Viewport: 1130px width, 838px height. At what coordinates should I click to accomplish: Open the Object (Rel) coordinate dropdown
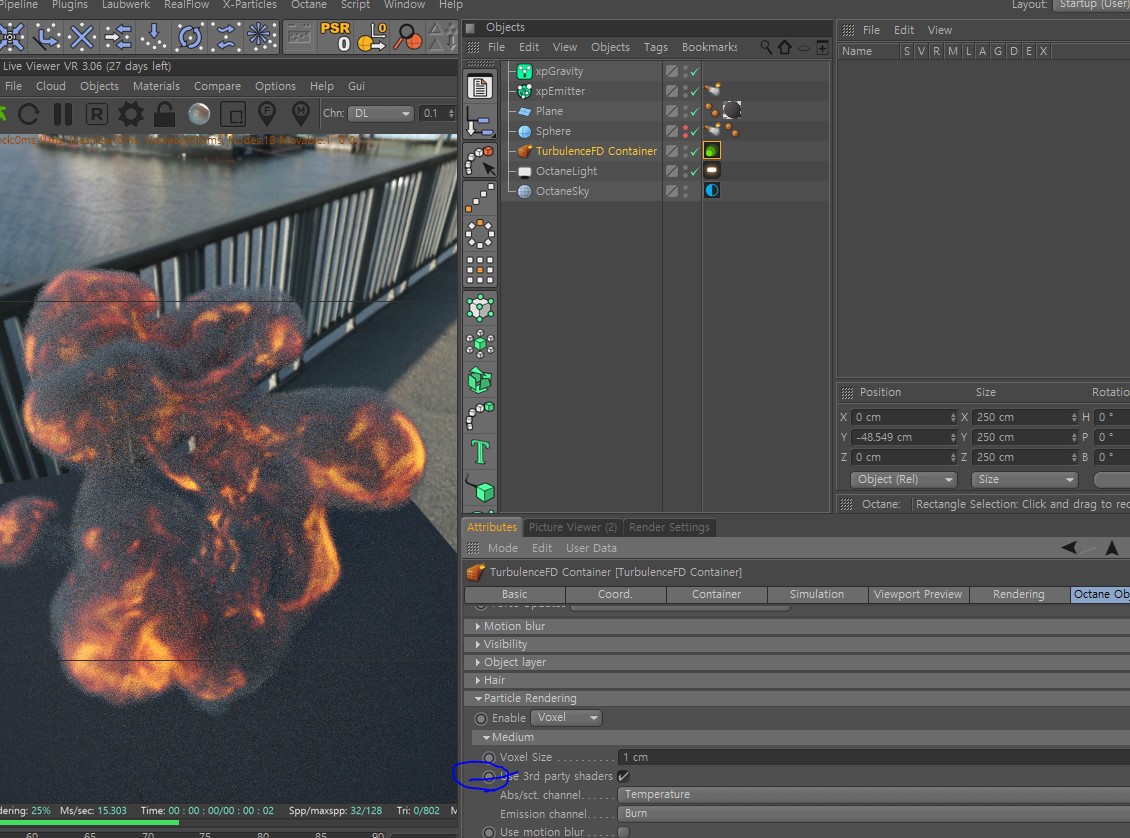904,479
